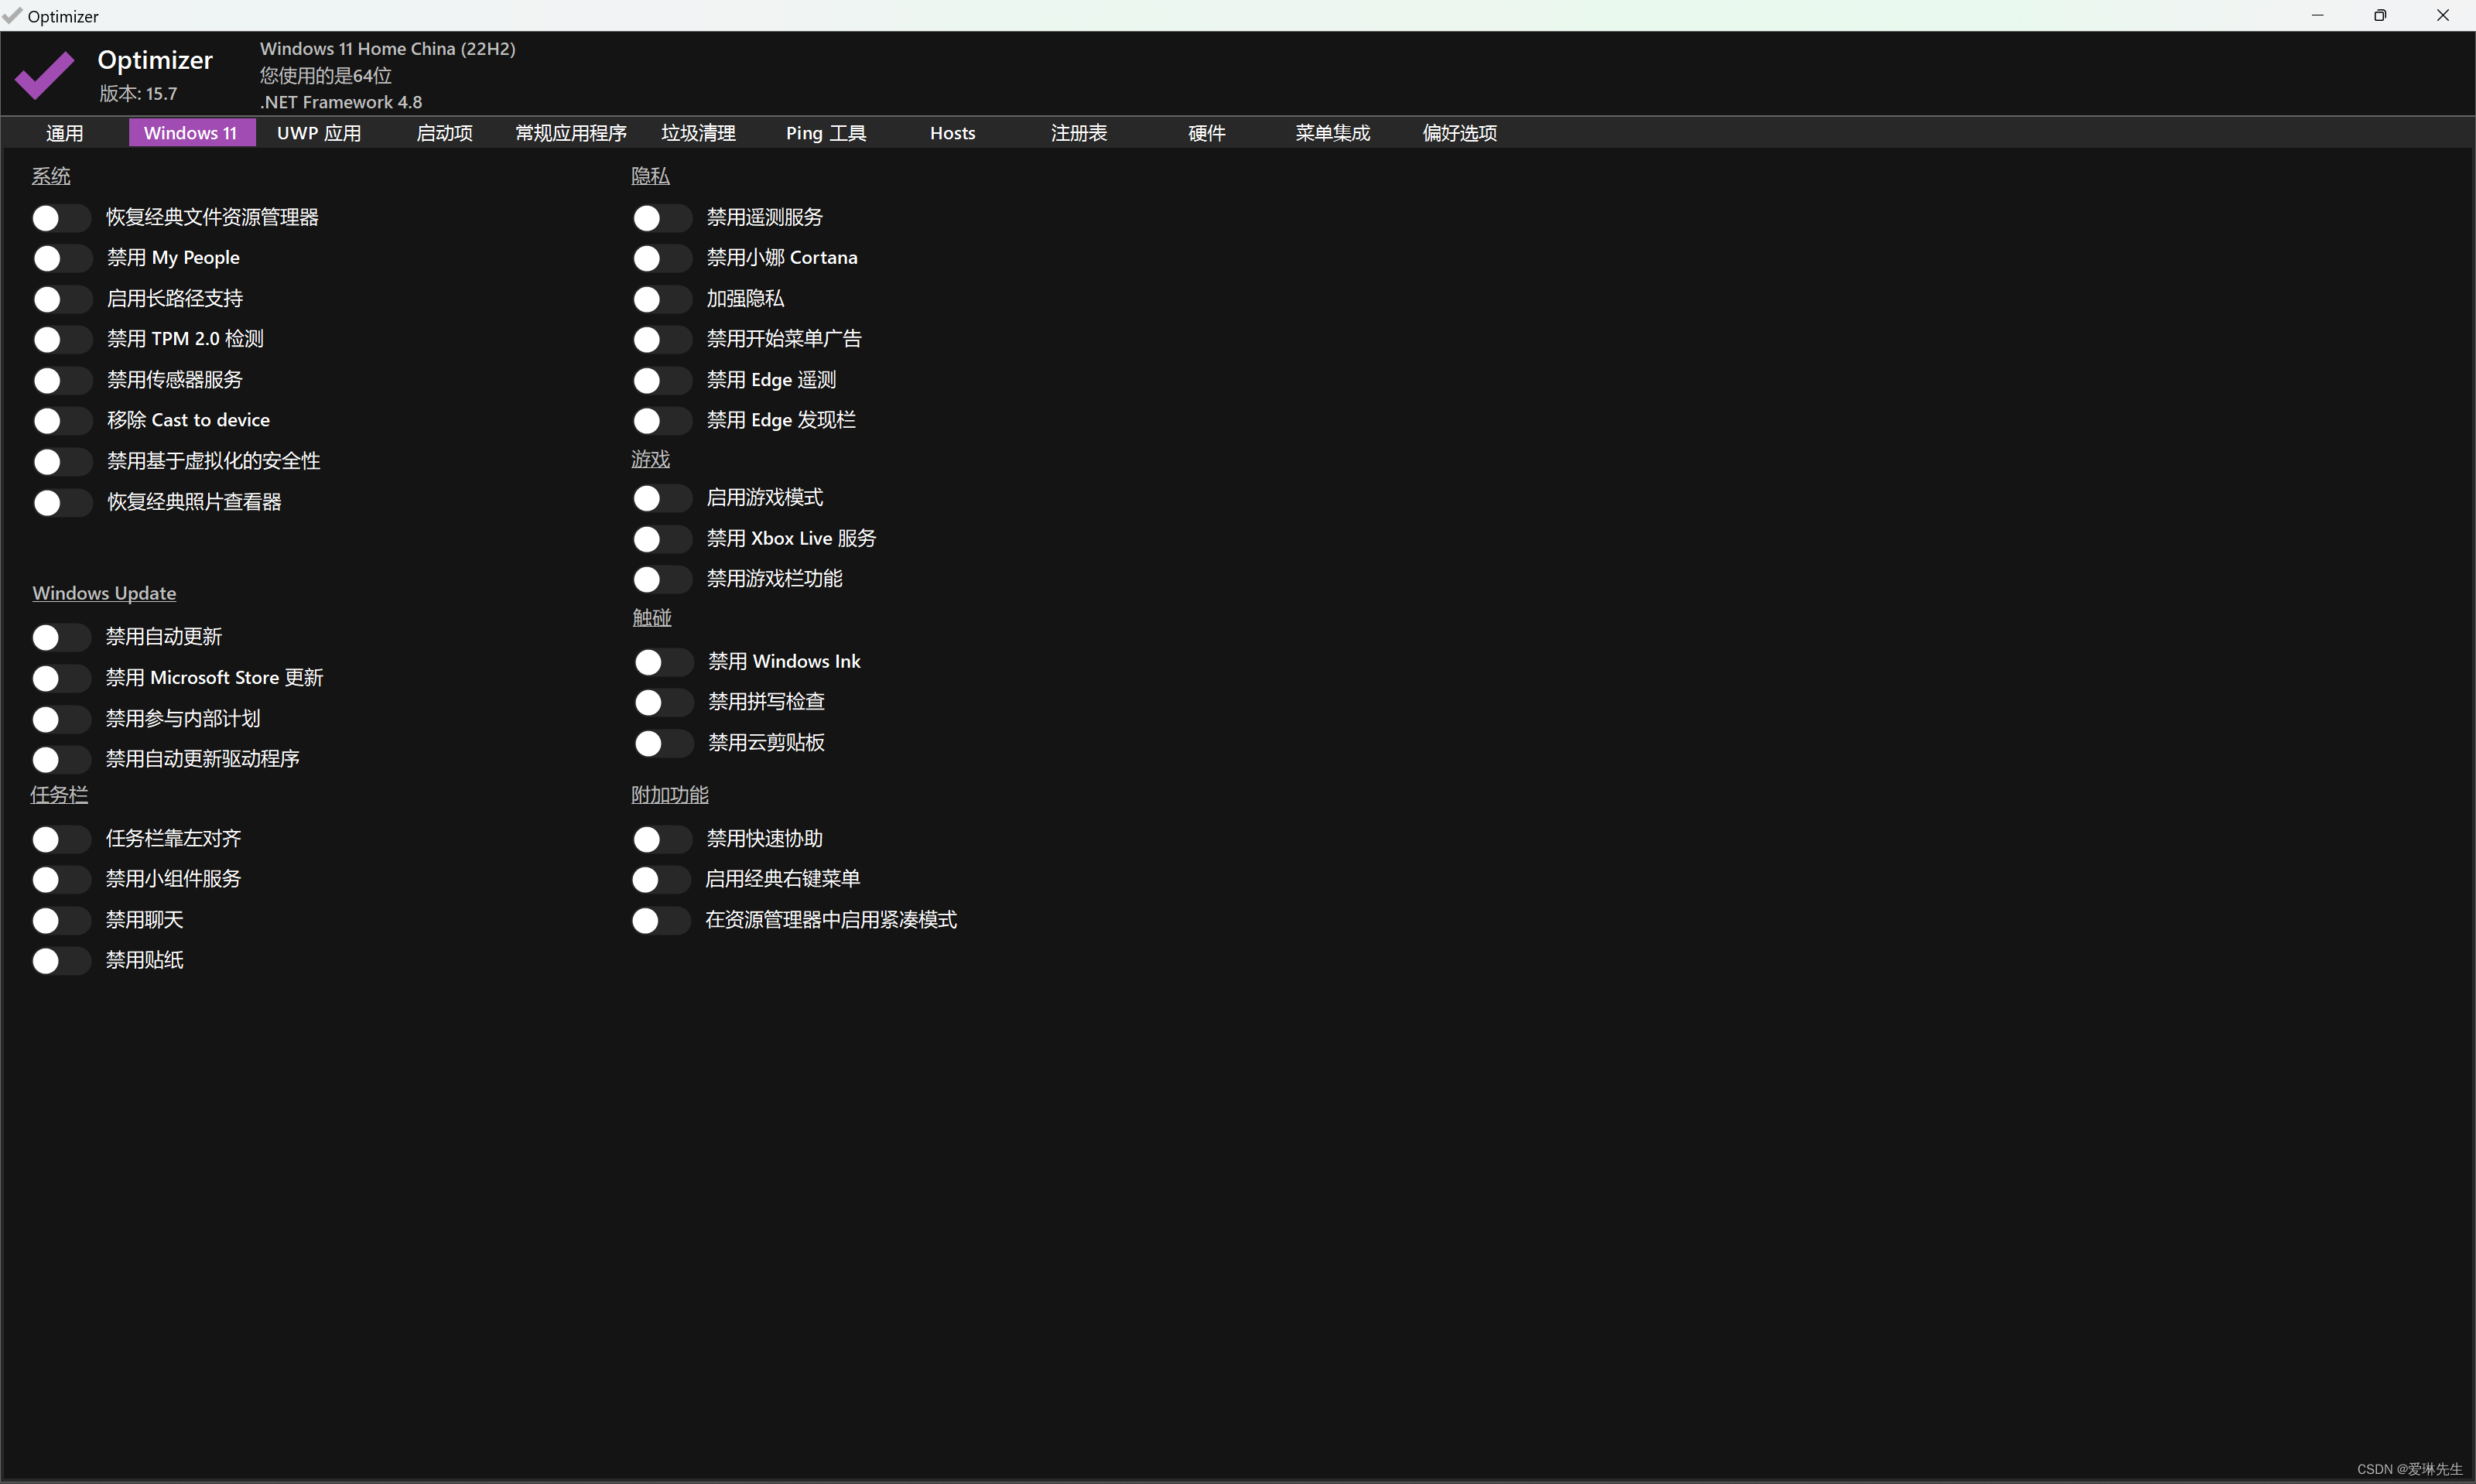This screenshot has height=1484, width=2476.
Task: Toggle 禁用小组件服务 switch
Action: click(61, 879)
